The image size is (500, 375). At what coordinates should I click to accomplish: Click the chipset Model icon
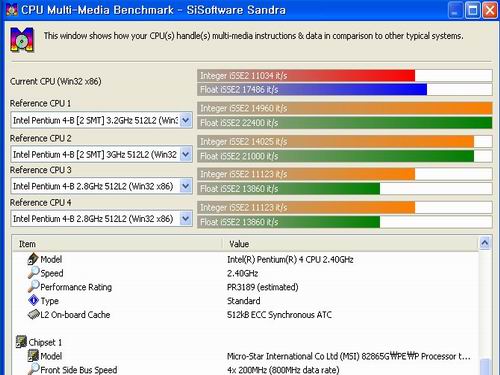pos(33,356)
